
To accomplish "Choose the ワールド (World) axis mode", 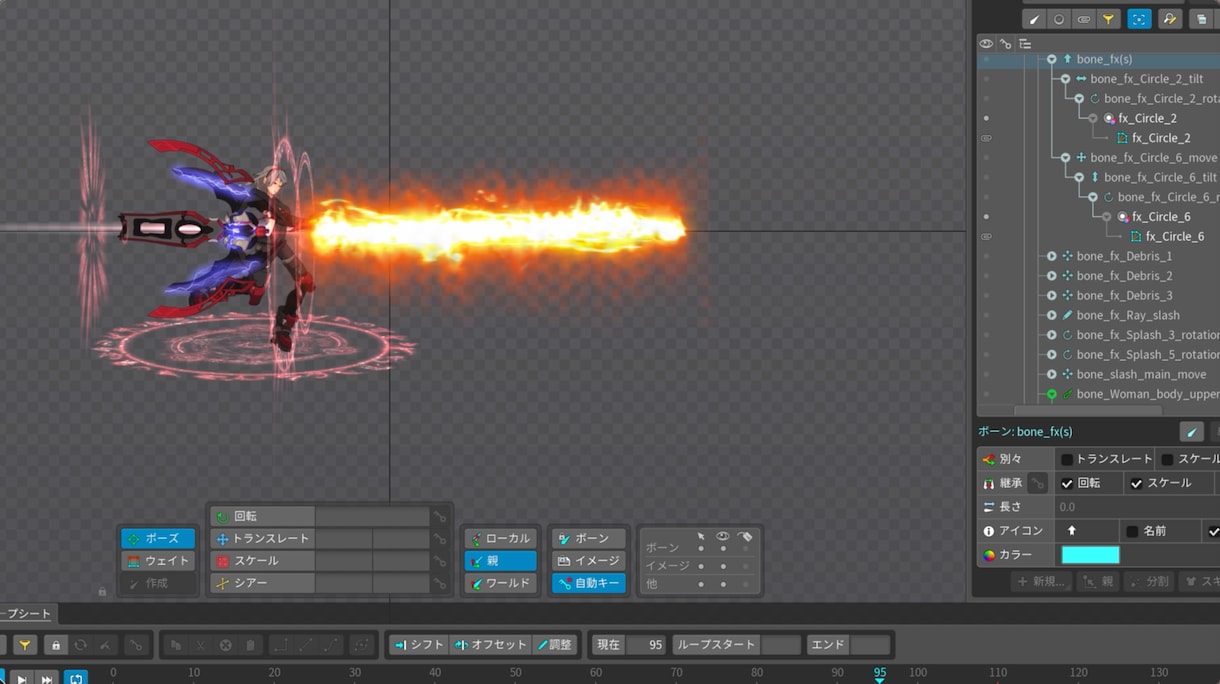I will tap(501, 583).
